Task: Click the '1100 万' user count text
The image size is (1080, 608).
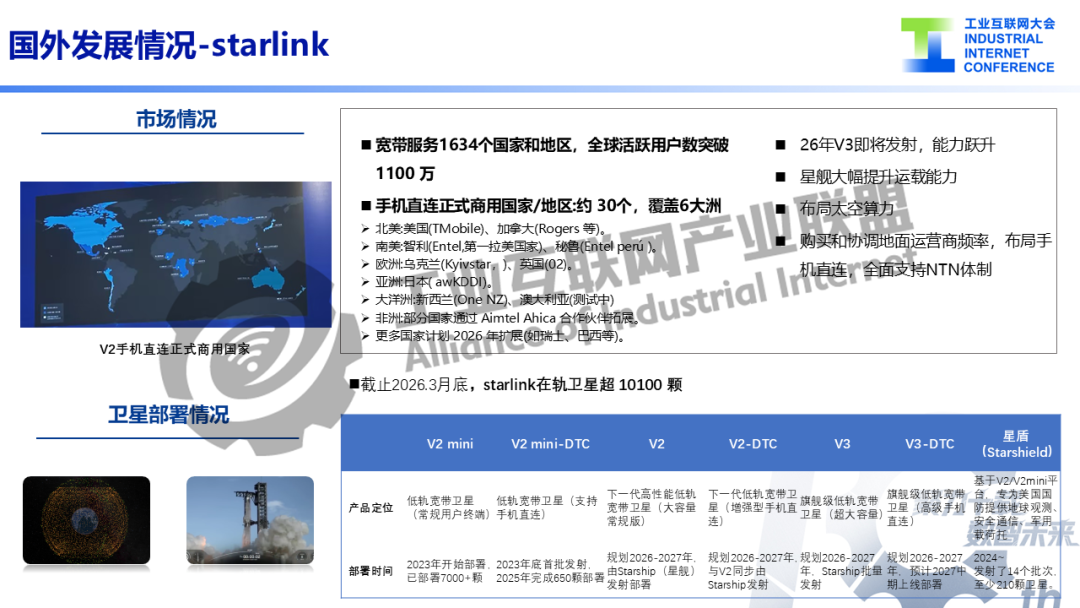Action: click(x=405, y=174)
